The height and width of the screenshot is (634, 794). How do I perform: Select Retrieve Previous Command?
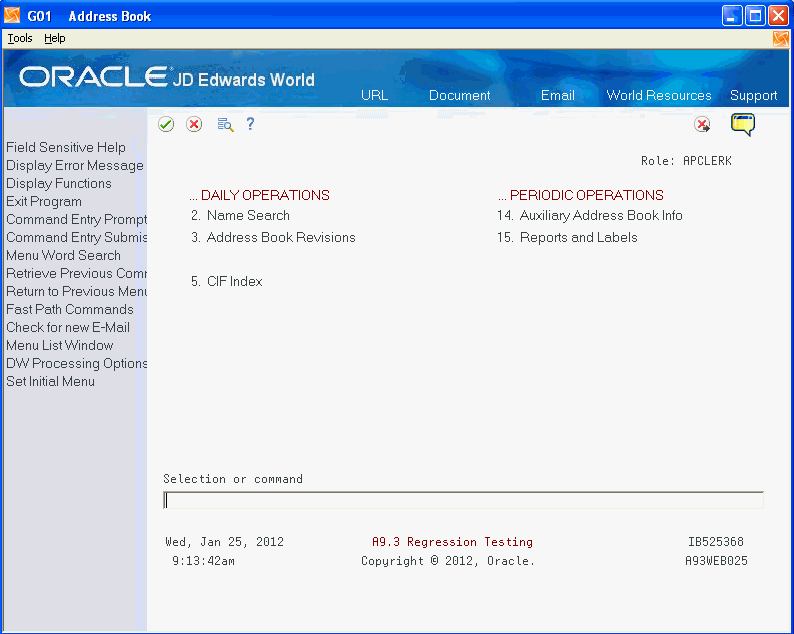76,273
